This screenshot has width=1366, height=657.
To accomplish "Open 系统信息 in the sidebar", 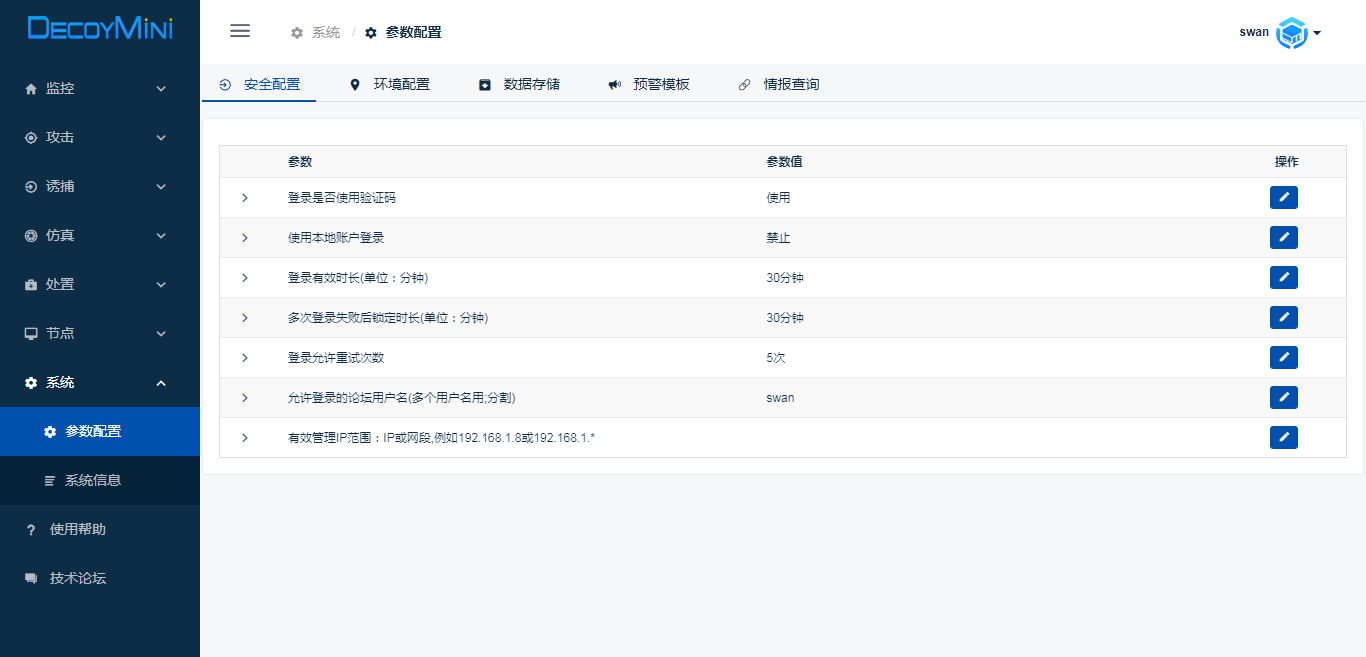I will 93,480.
